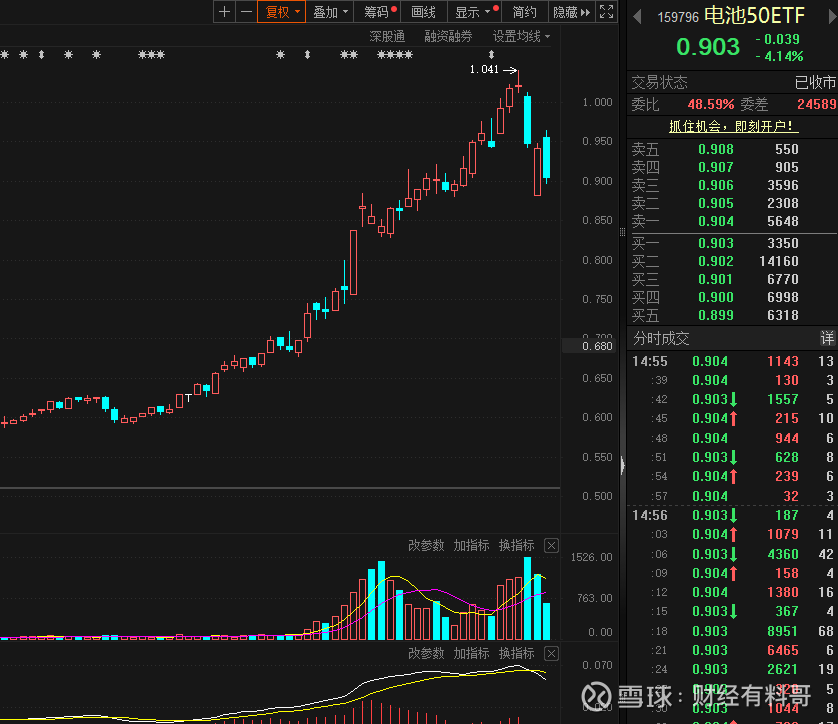Close the bottom MACD panel with its X
This screenshot has width=838, height=724.
[551, 652]
